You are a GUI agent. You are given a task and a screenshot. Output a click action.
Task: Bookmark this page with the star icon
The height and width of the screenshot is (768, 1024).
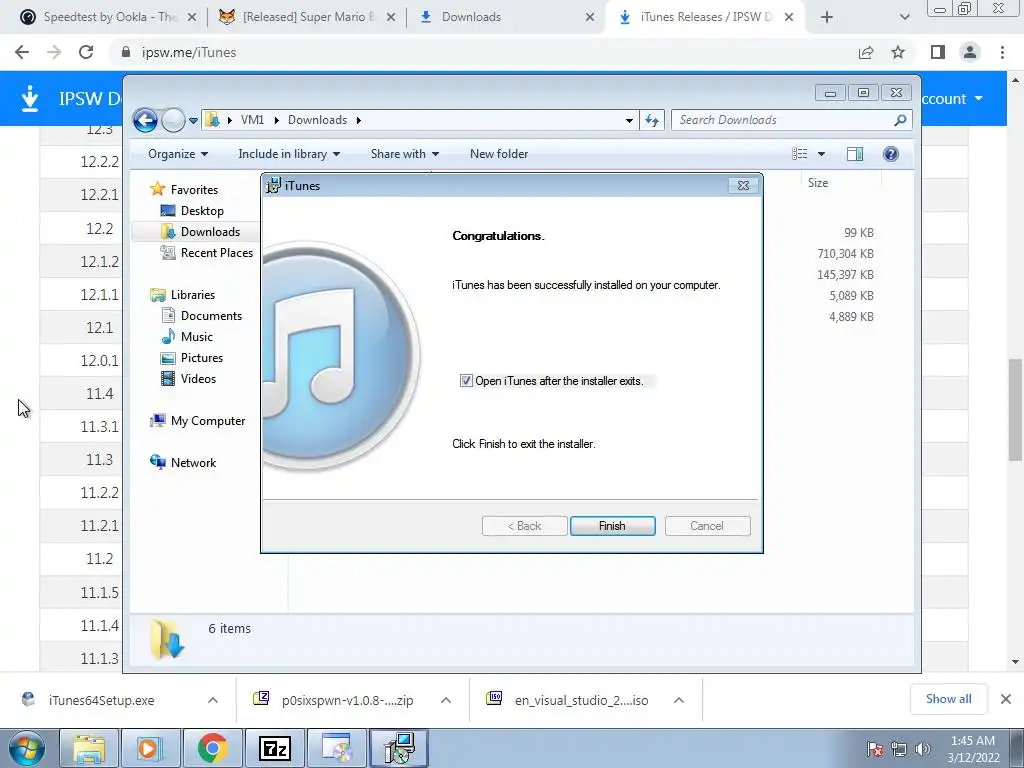898,52
